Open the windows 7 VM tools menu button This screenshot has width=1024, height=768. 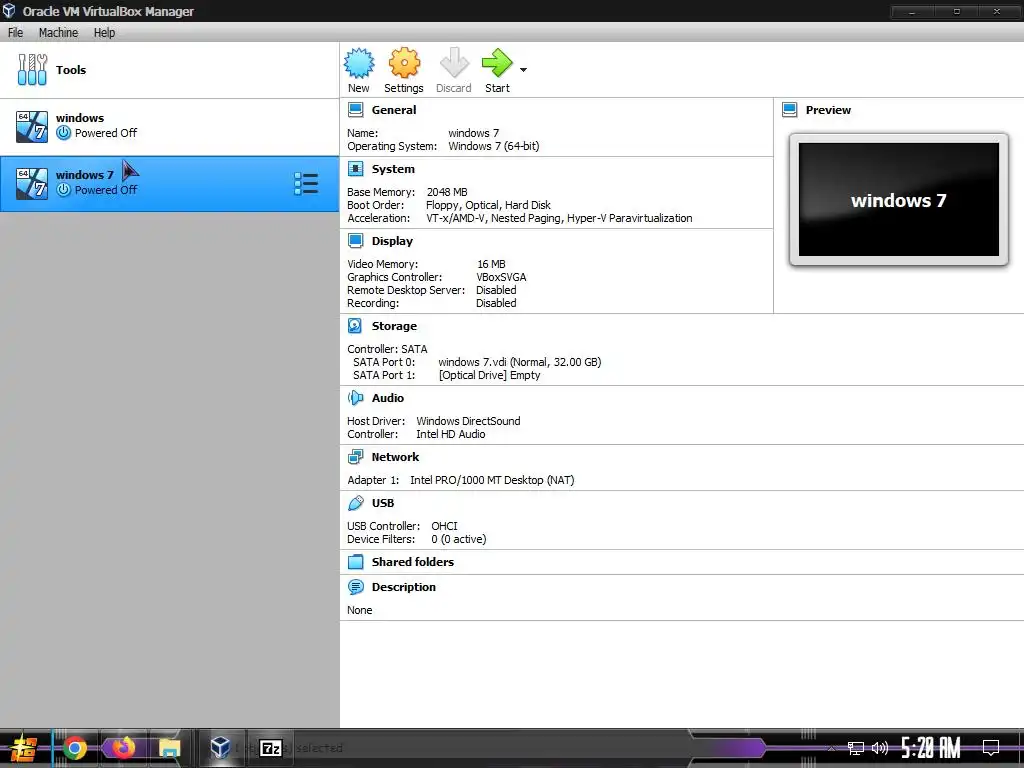pos(306,184)
